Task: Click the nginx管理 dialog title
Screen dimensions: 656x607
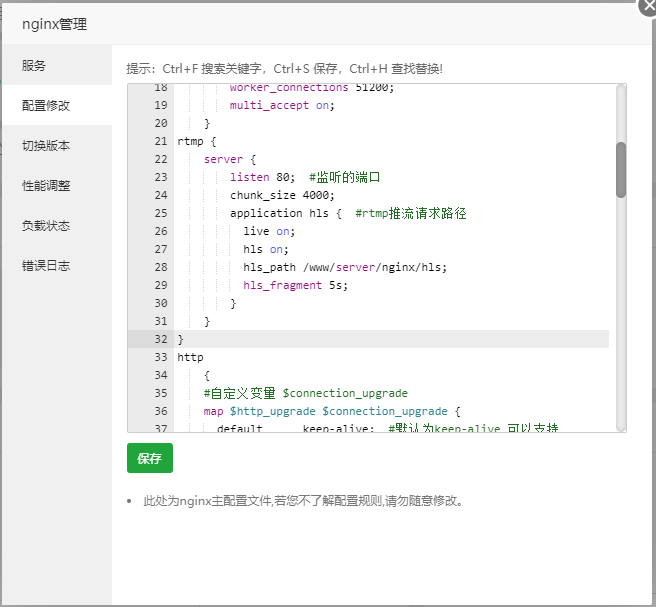Action: point(54,24)
